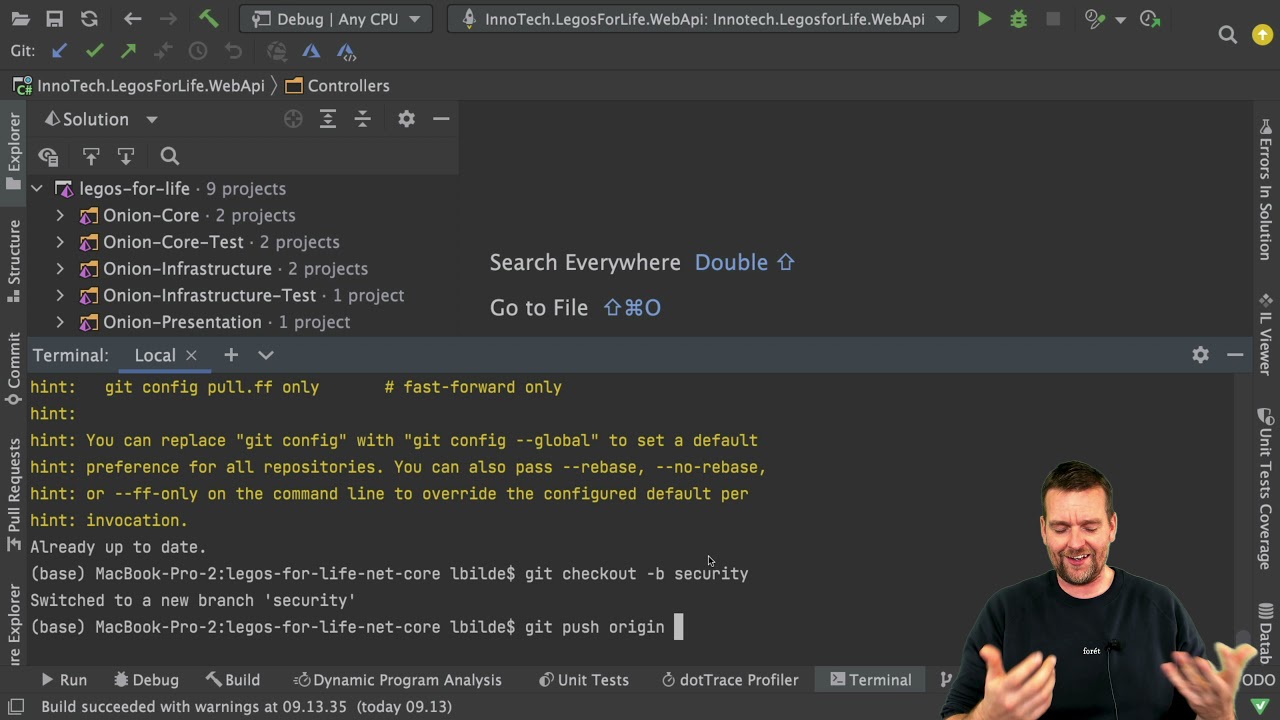Open Search Everywhere magnifier in top right

pyautogui.click(x=1227, y=35)
